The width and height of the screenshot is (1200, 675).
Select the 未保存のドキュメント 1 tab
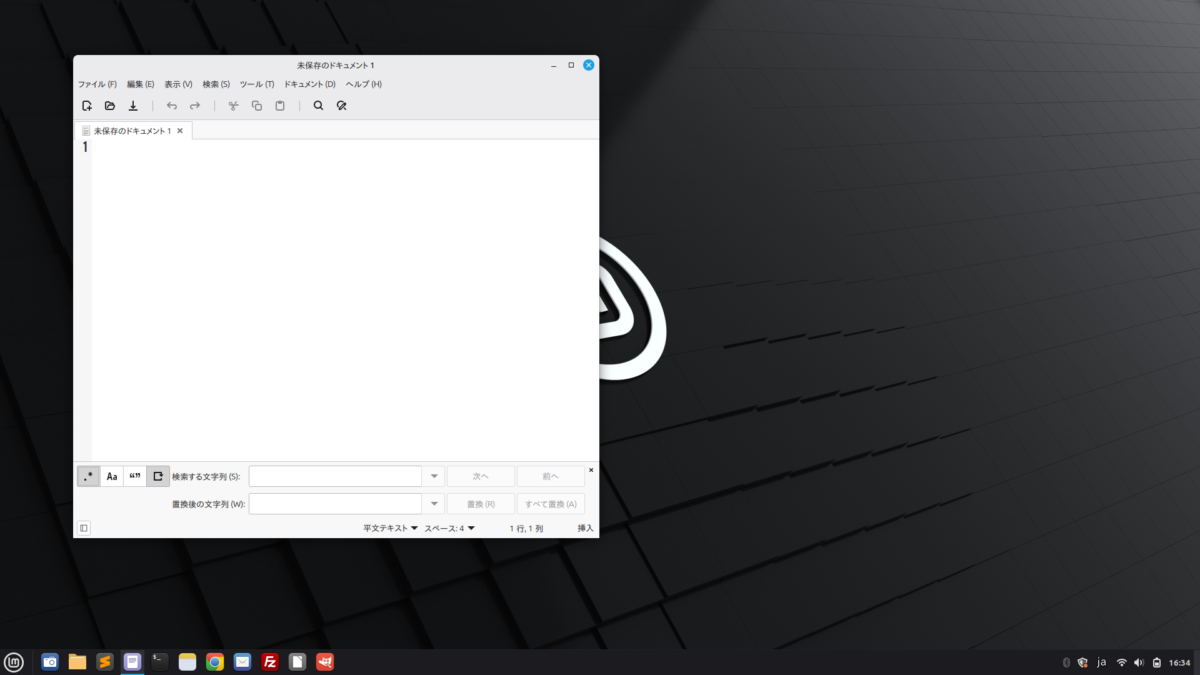pyautogui.click(x=132, y=131)
